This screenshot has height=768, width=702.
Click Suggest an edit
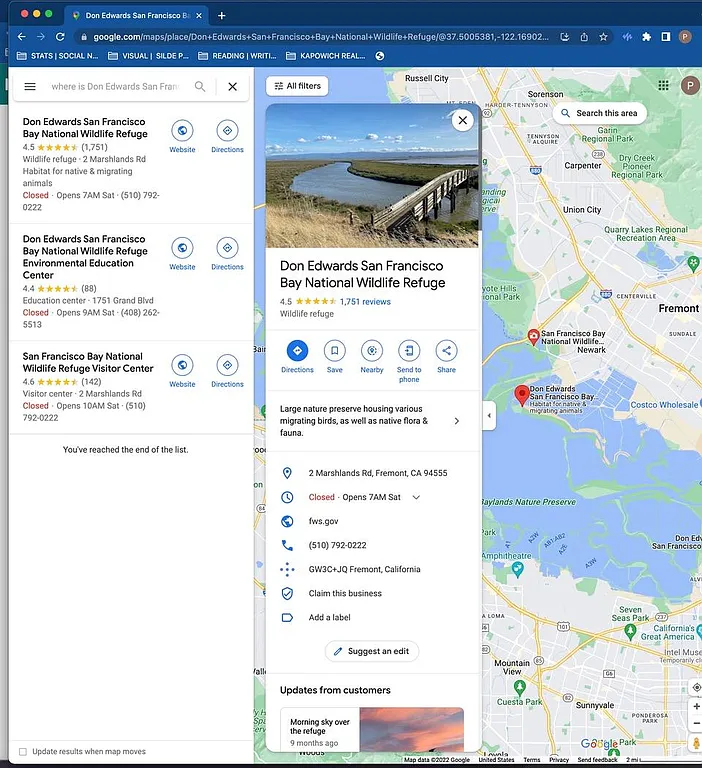tap(372, 651)
